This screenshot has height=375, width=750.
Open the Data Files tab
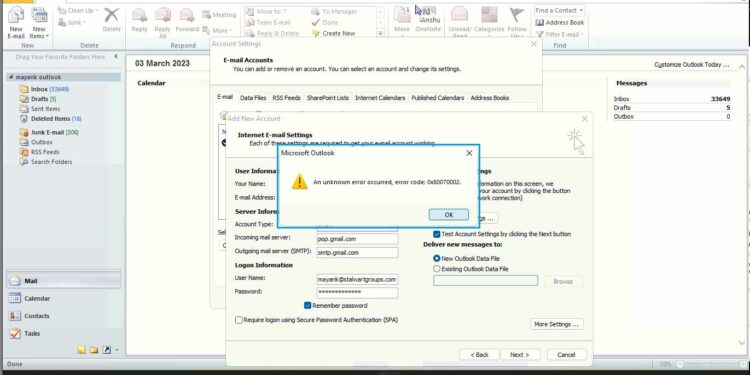(x=253, y=98)
